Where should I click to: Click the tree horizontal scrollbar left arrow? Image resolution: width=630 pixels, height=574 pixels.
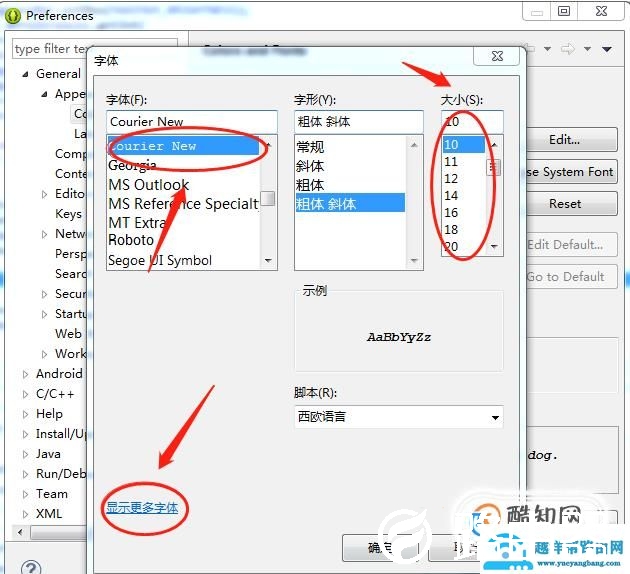[20, 533]
